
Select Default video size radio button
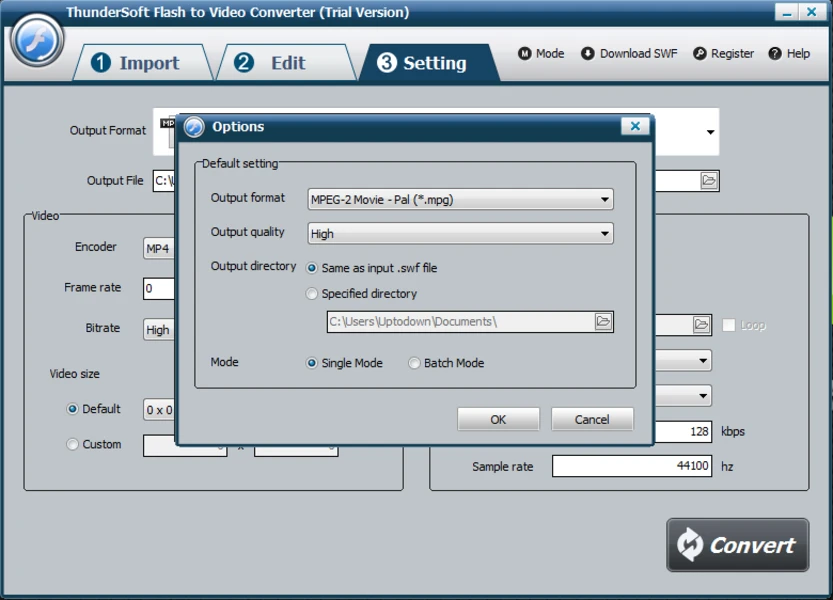tap(72, 409)
